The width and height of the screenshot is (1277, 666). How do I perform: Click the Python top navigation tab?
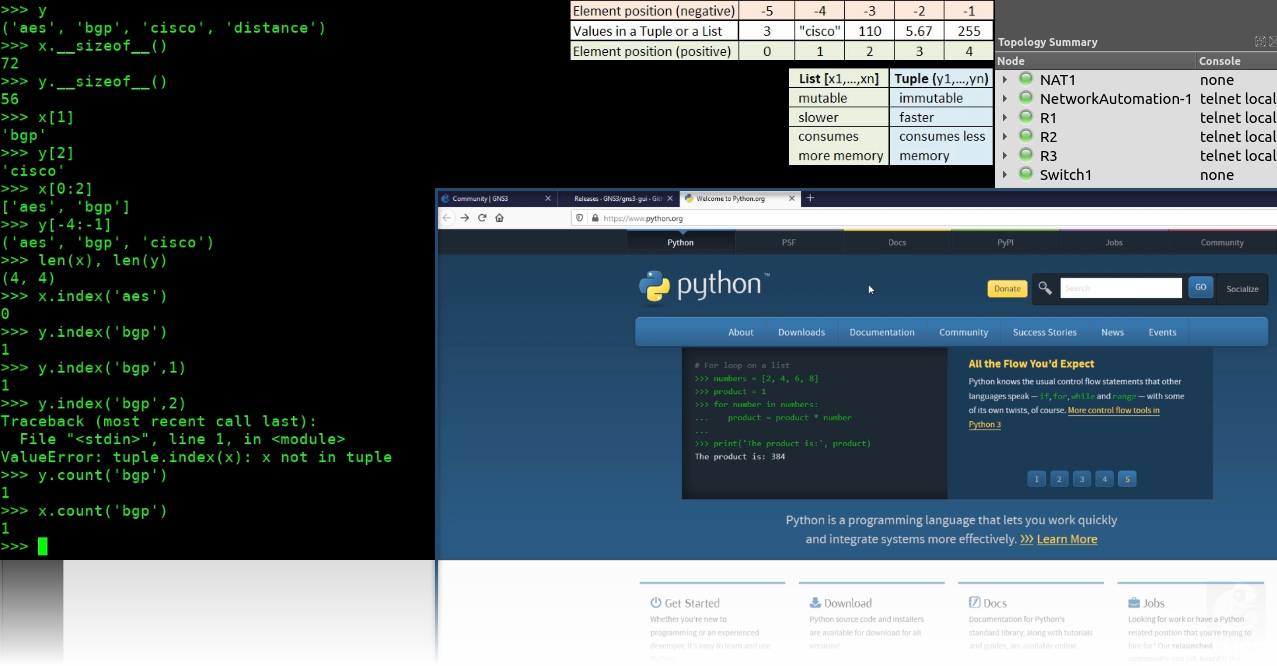pyautogui.click(x=680, y=242)
